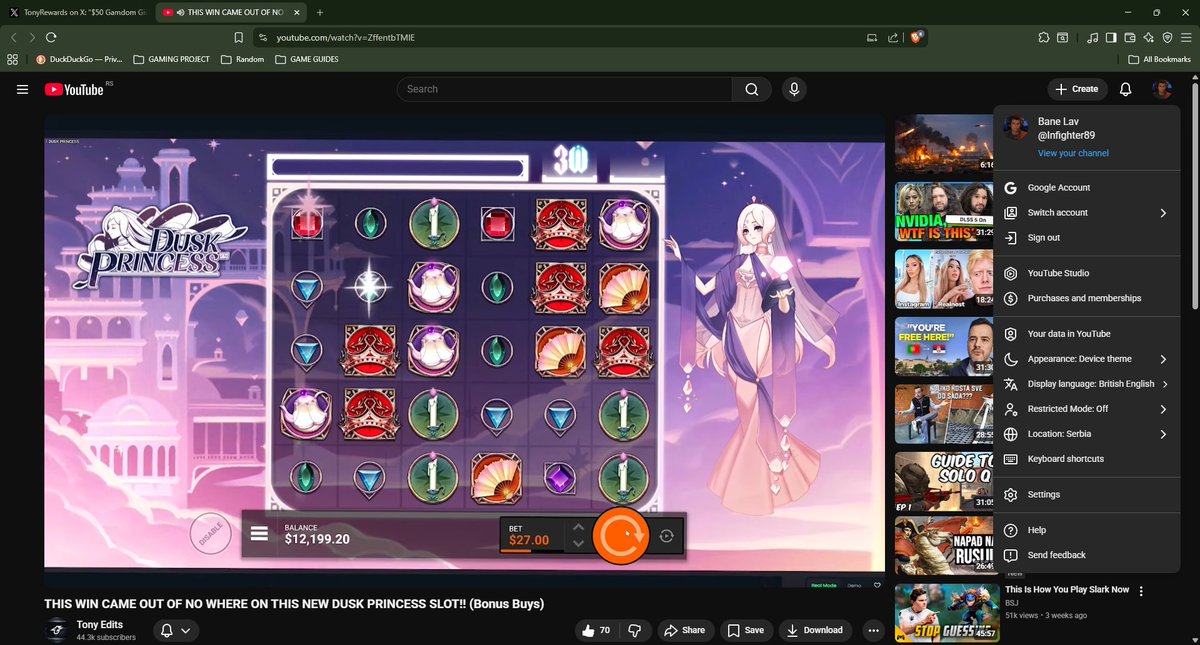
Task: Open Leo AI sparkle icon
Action: click(x=1149, y=37)
